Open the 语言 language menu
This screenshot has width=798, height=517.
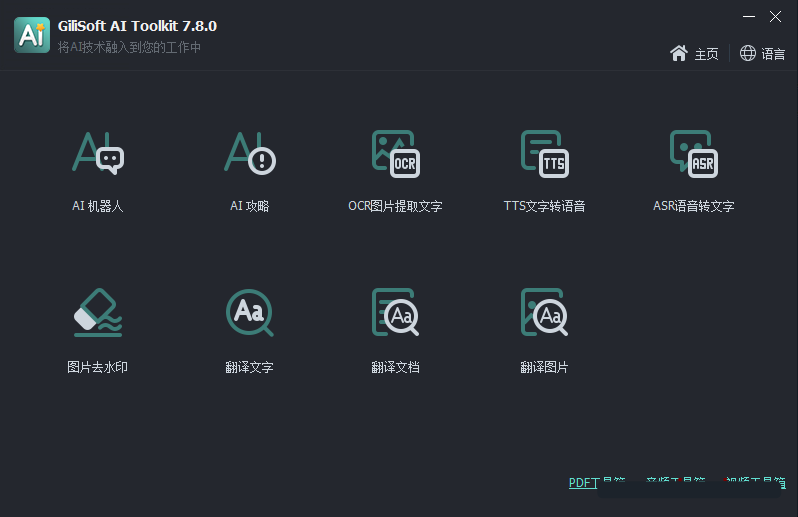762,53
